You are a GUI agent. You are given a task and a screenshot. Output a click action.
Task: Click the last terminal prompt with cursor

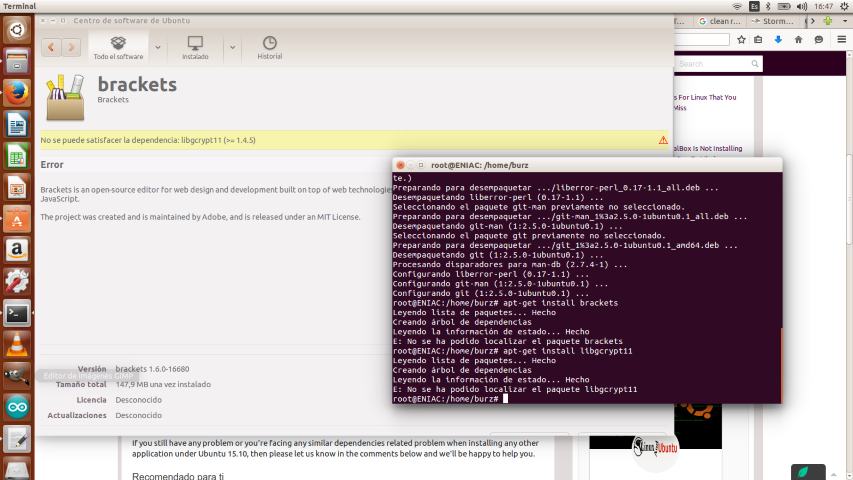[450, 399]
